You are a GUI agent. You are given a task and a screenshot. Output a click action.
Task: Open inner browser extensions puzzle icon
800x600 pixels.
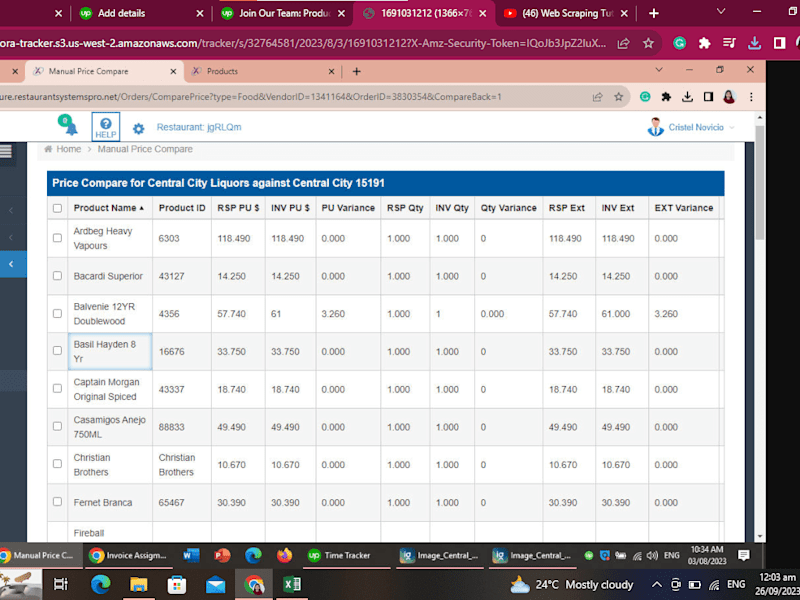(x=666, y=97)
